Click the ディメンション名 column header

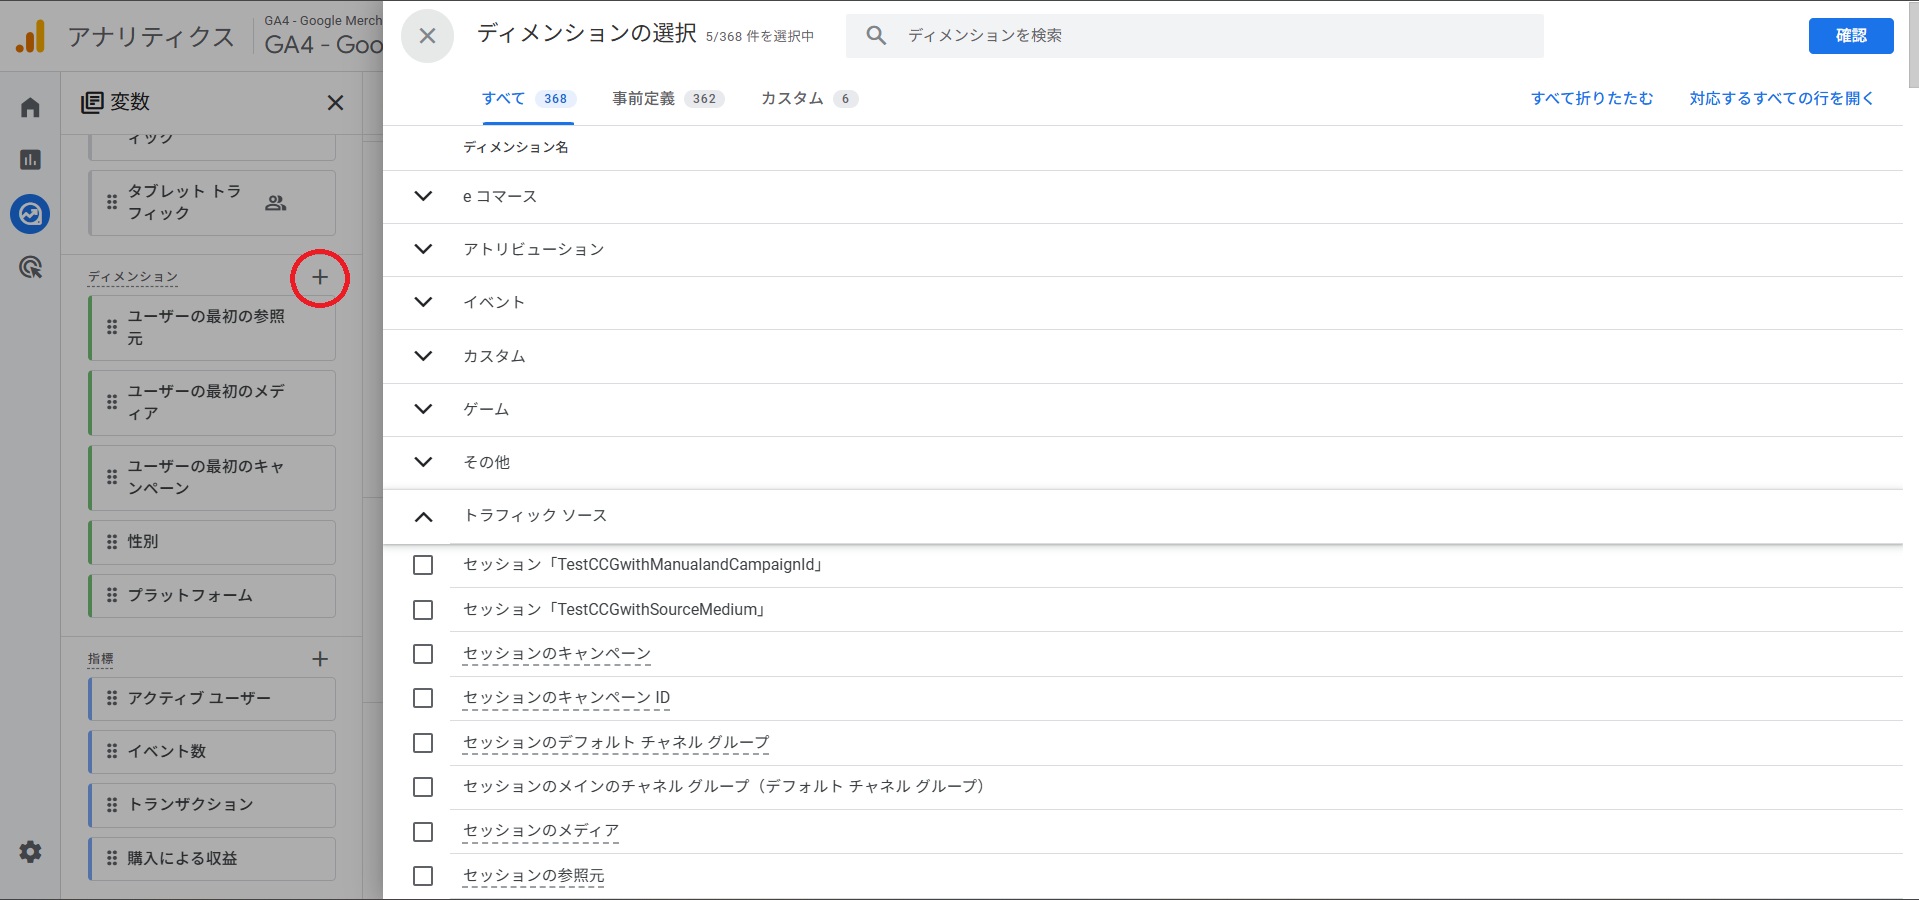click(516, 147)
